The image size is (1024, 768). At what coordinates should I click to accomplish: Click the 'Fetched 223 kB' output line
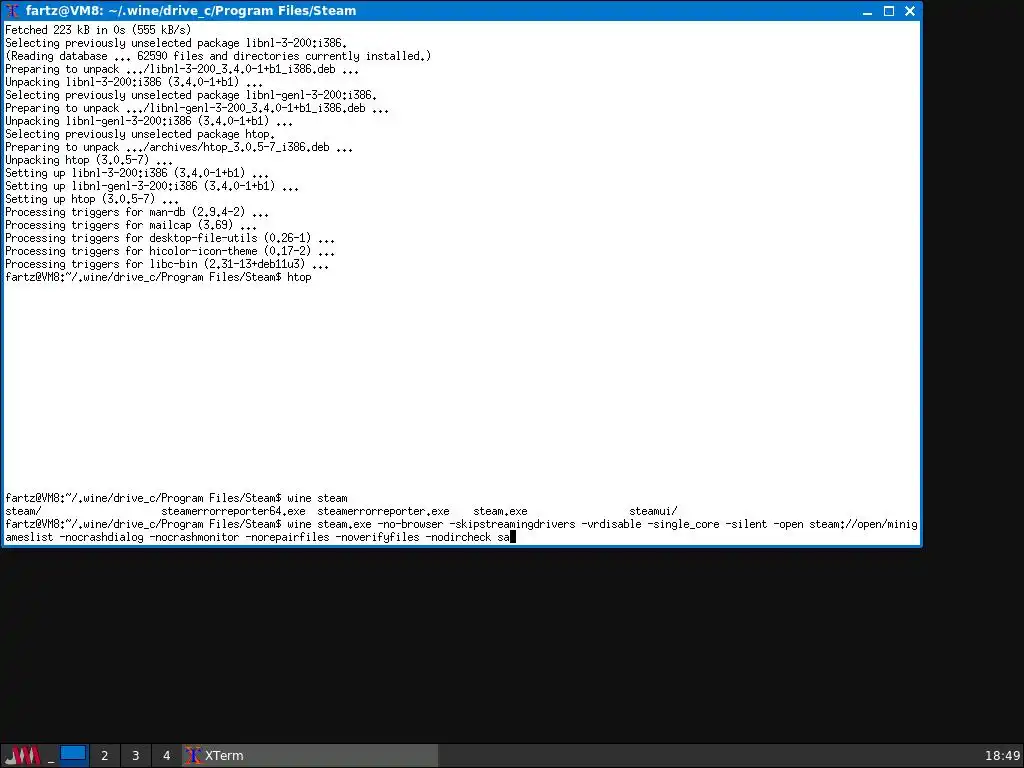click(x=98, y=30)
